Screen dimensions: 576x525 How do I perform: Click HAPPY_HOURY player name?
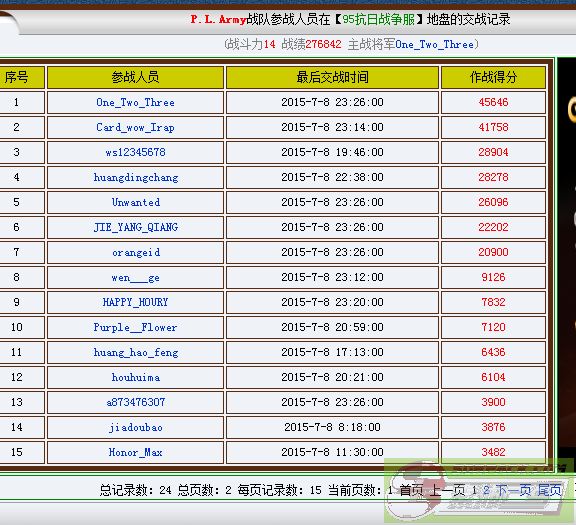pyautogui.click(x=135, y=302)
